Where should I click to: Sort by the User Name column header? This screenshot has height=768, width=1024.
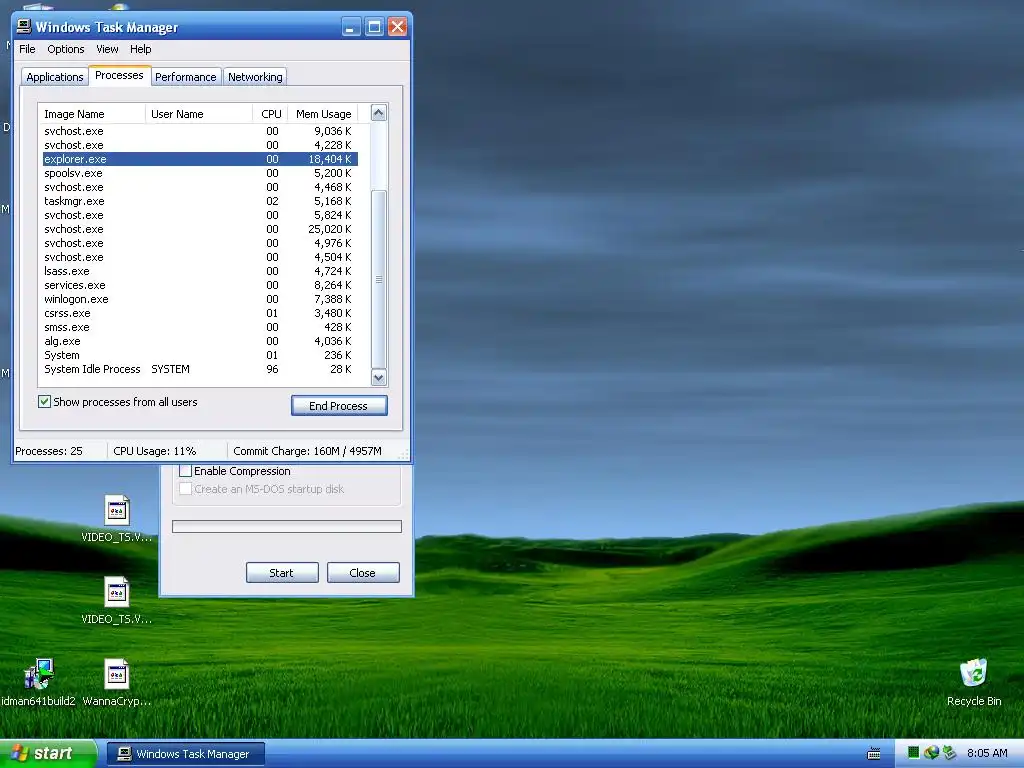199,114
